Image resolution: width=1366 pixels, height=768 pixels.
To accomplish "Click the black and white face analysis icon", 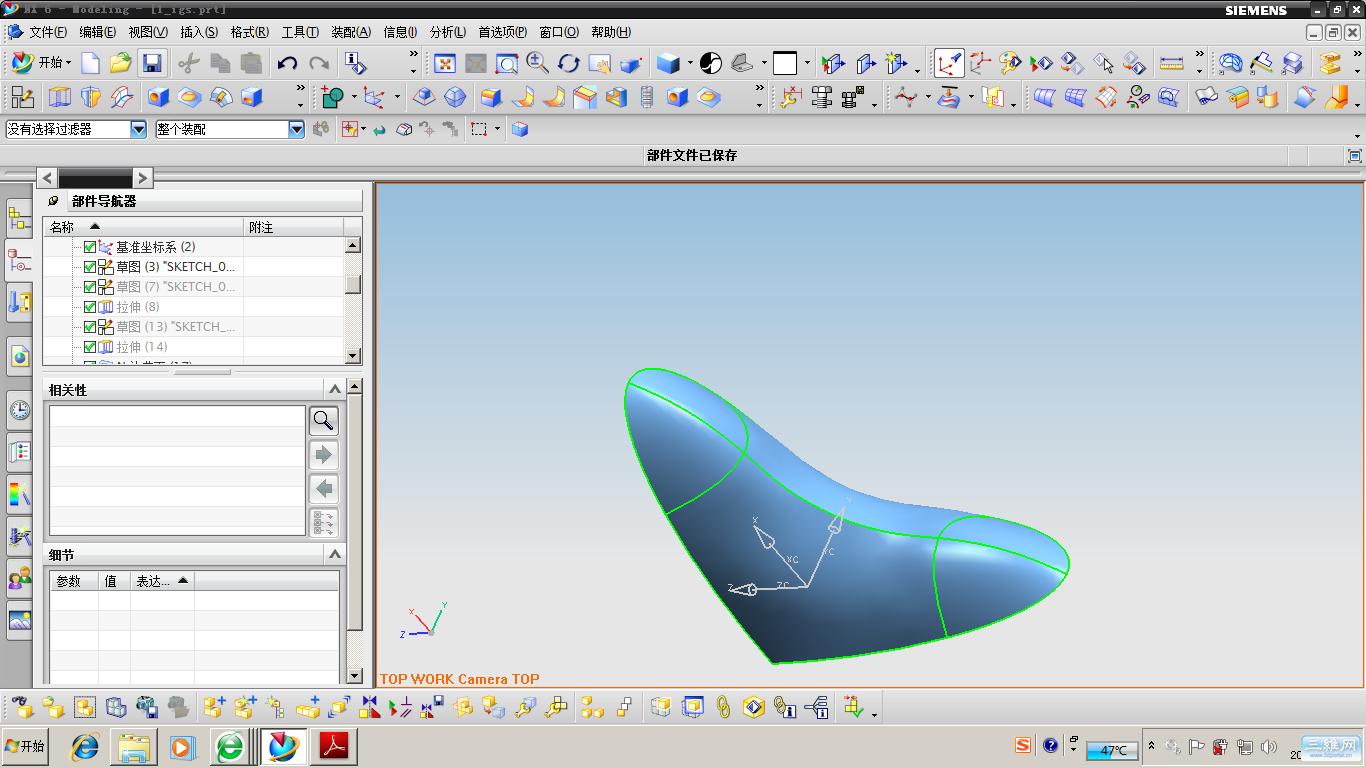I will coord(711,63).
